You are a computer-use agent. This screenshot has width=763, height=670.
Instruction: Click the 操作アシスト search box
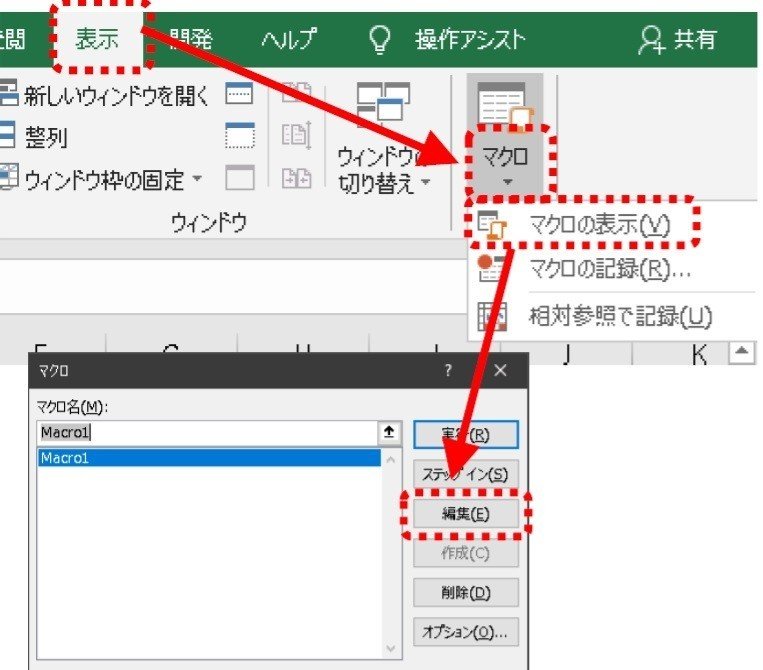[x=471, y=39]
